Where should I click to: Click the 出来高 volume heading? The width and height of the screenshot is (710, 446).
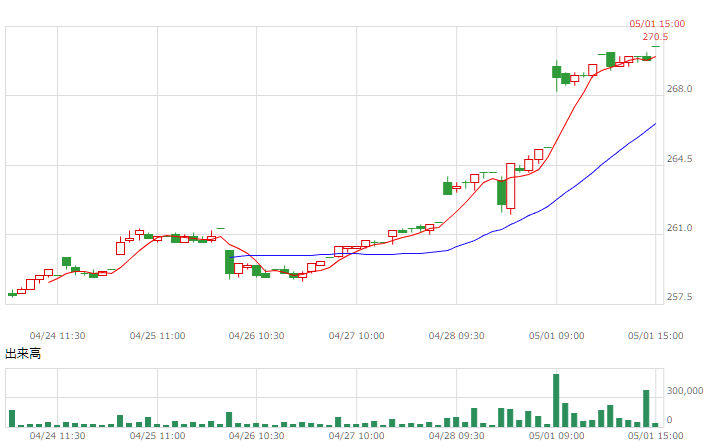point(23,354)
